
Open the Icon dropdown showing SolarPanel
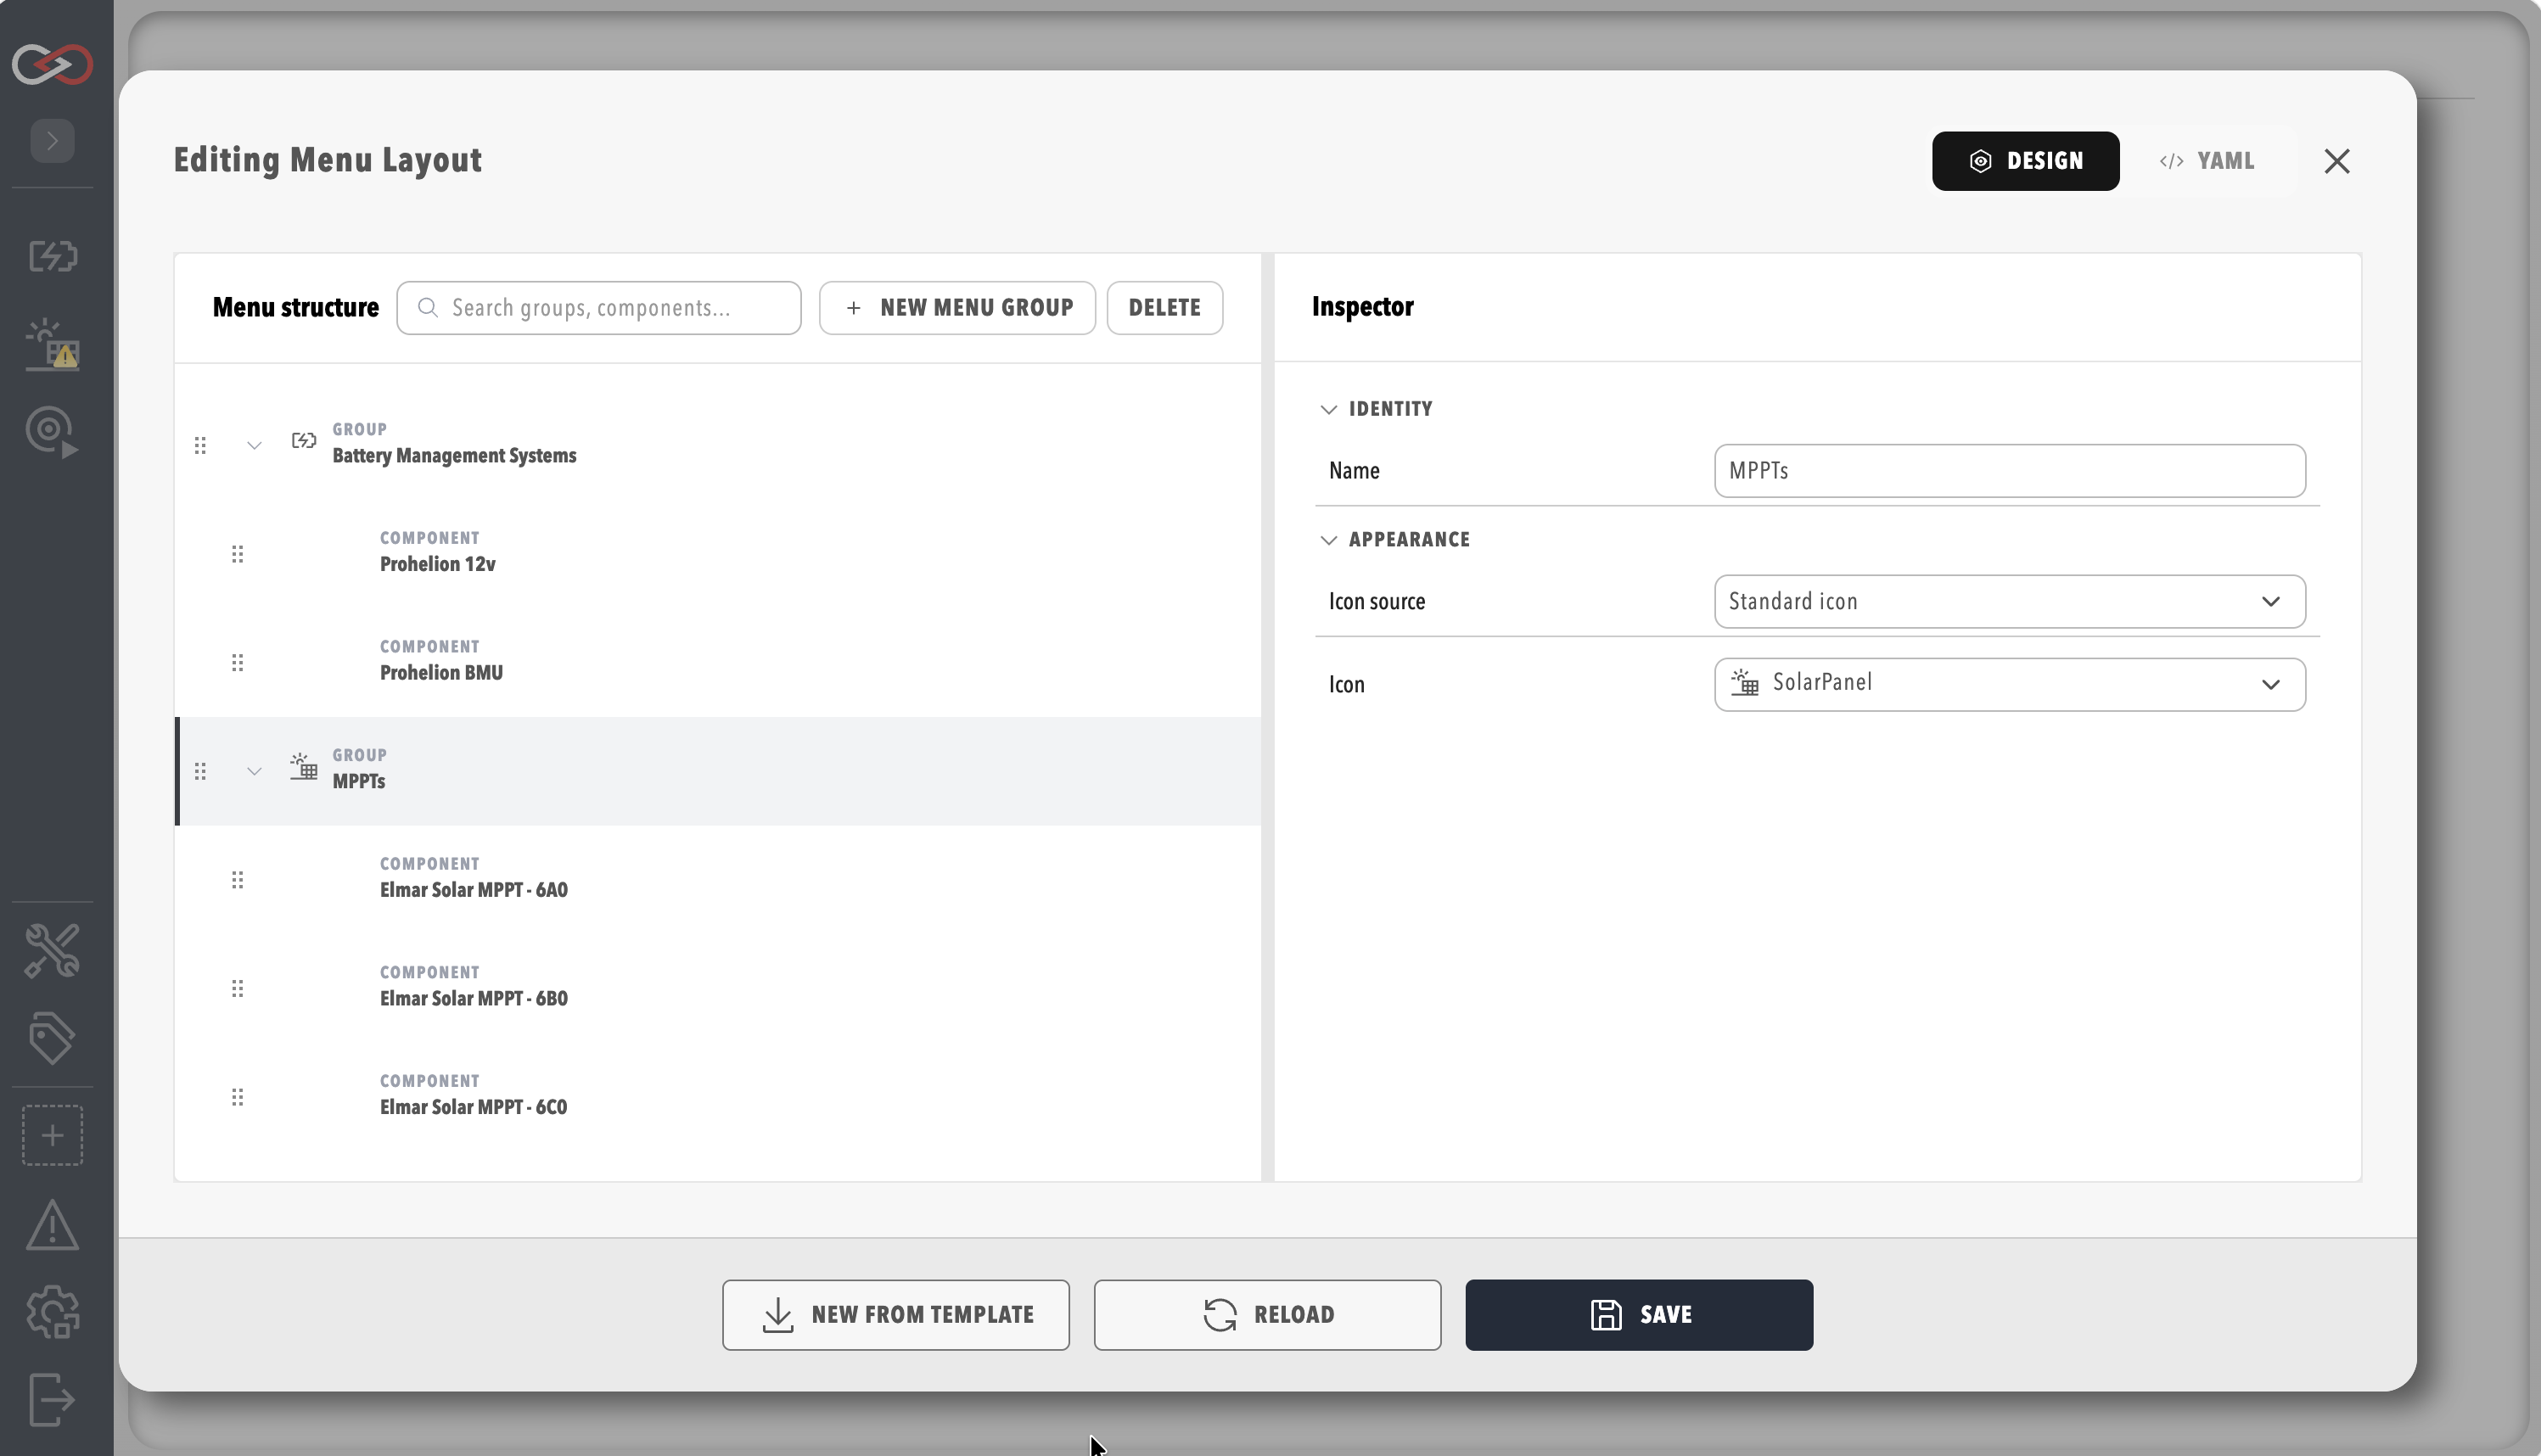coord(2009,684)
